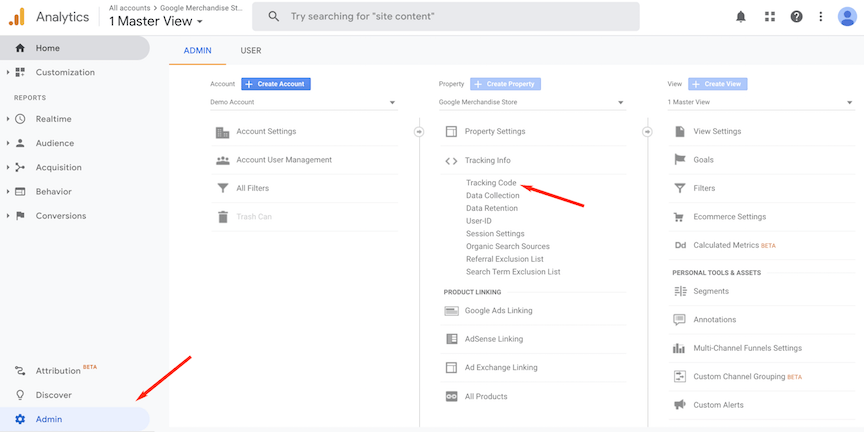Click the Behavior window icon

(x=20, y=191)
